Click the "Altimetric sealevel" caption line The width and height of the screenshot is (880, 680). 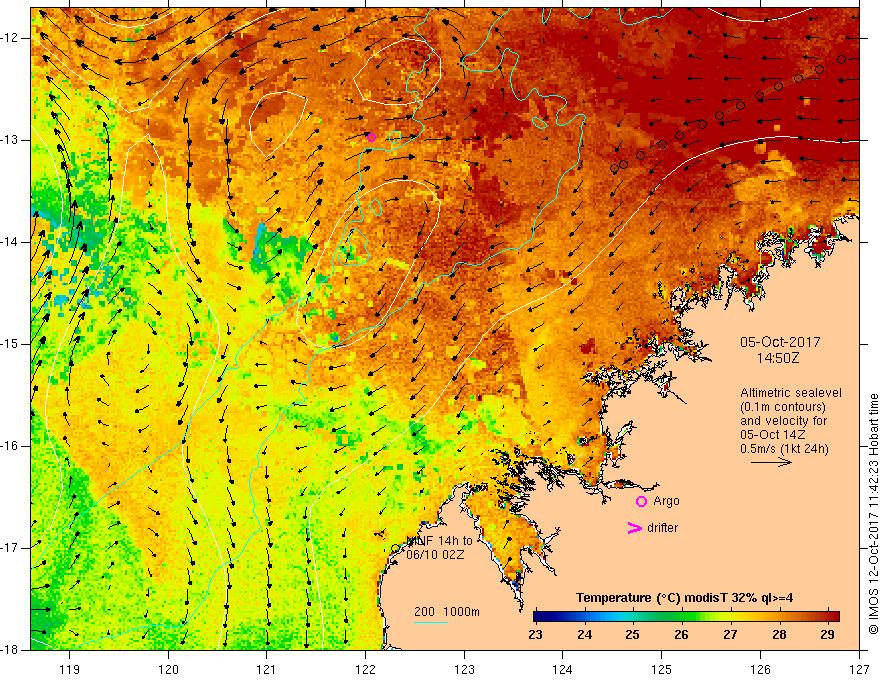click(791, 393)
